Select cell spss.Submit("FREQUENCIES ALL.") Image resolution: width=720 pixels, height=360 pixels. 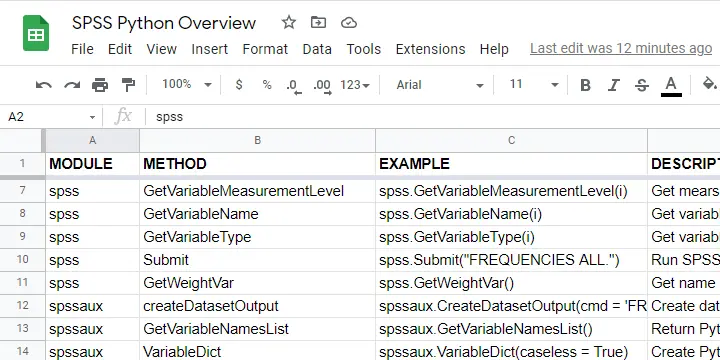coord(511,260)
